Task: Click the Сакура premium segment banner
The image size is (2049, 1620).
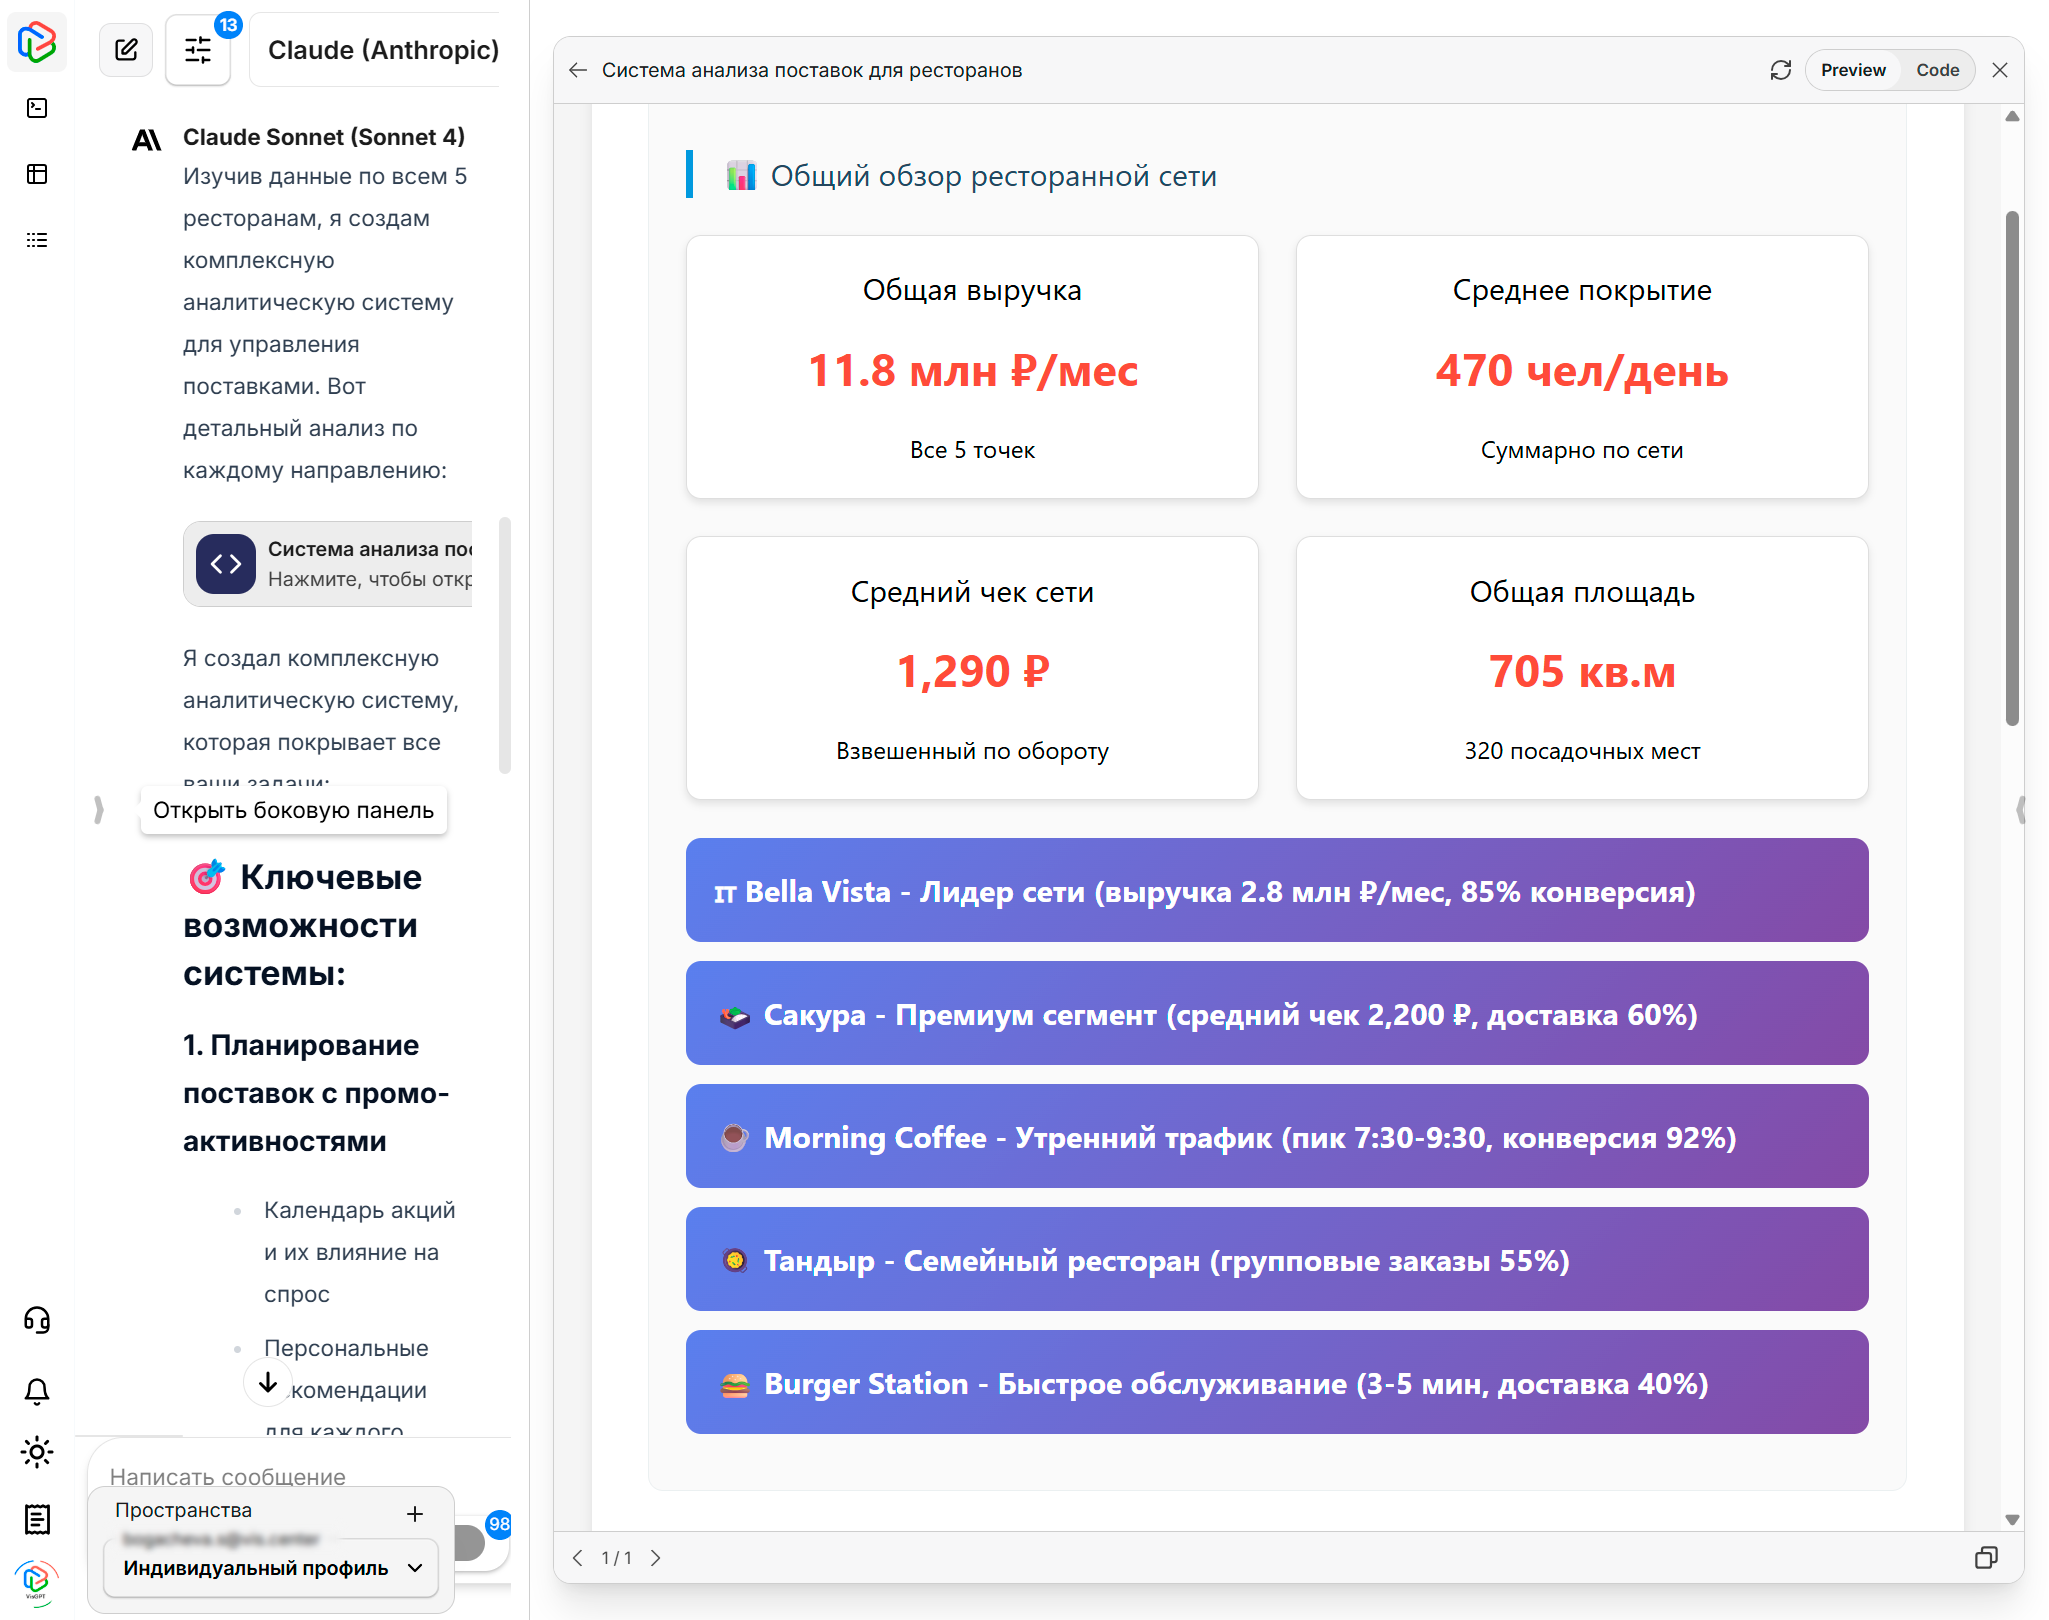Action: [1277, 1013]
